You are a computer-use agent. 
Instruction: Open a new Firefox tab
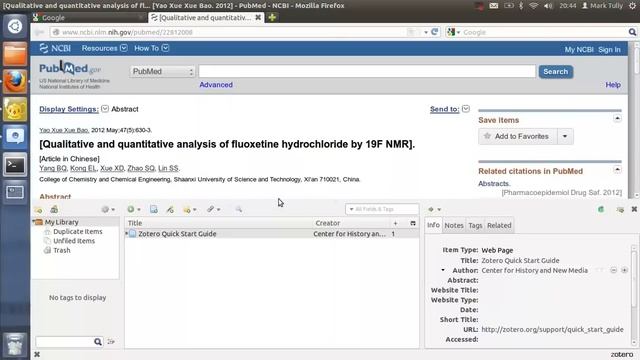(272, 17)
